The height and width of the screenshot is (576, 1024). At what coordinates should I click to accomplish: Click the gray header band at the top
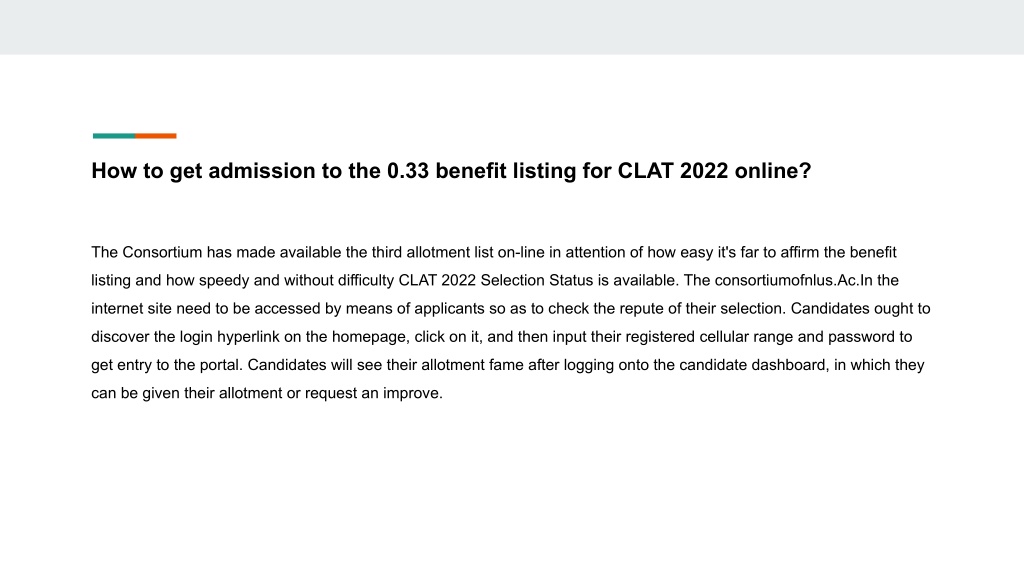click(x=512, y=27)
